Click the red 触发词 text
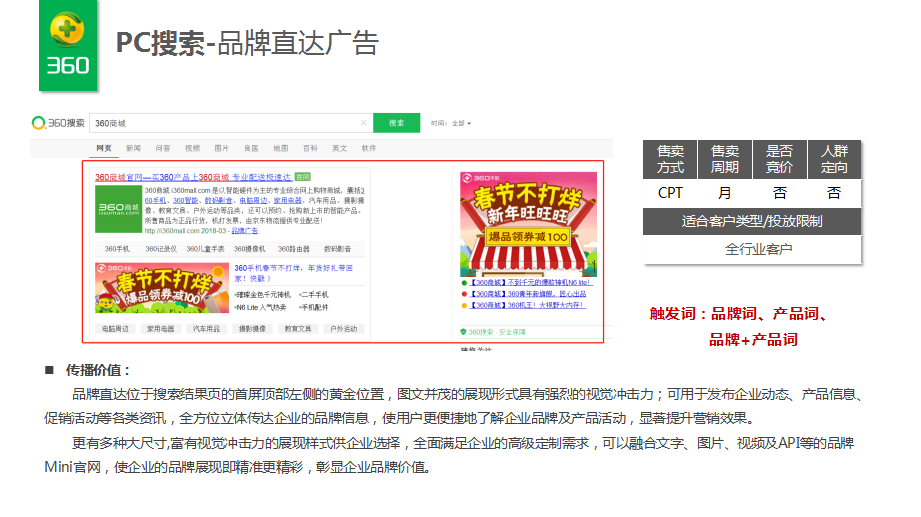The width and height of the screenshot is (921, 517). click(x=739, y=326)
